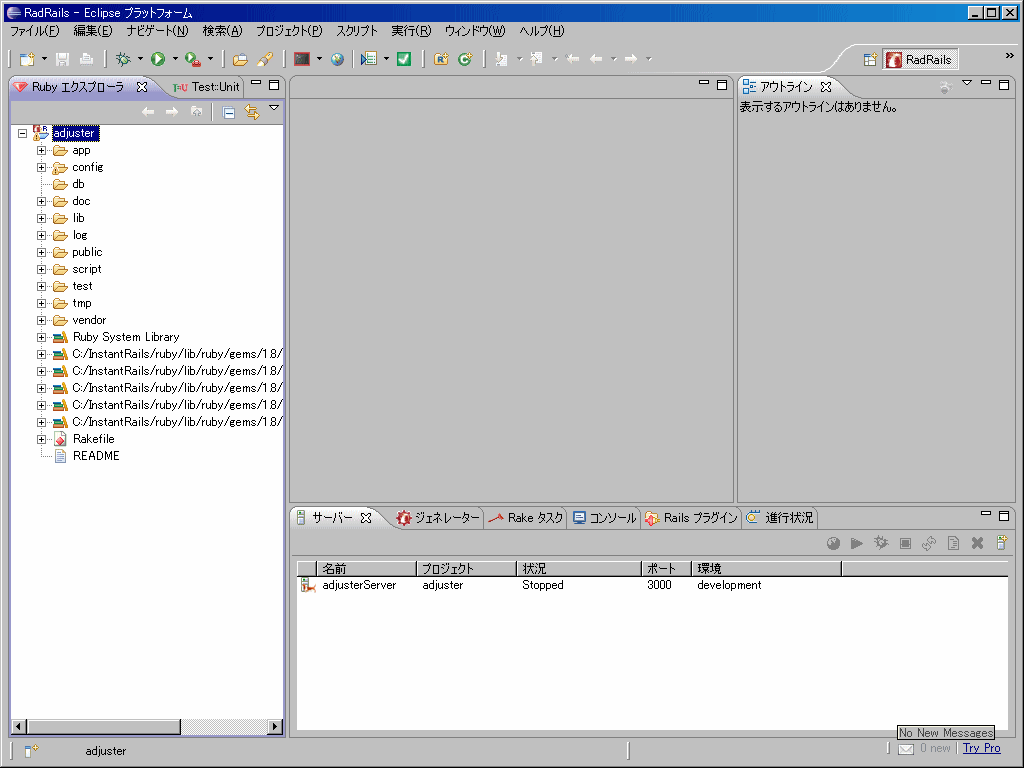Click the stop server square icon

click(x=905, y=543)
